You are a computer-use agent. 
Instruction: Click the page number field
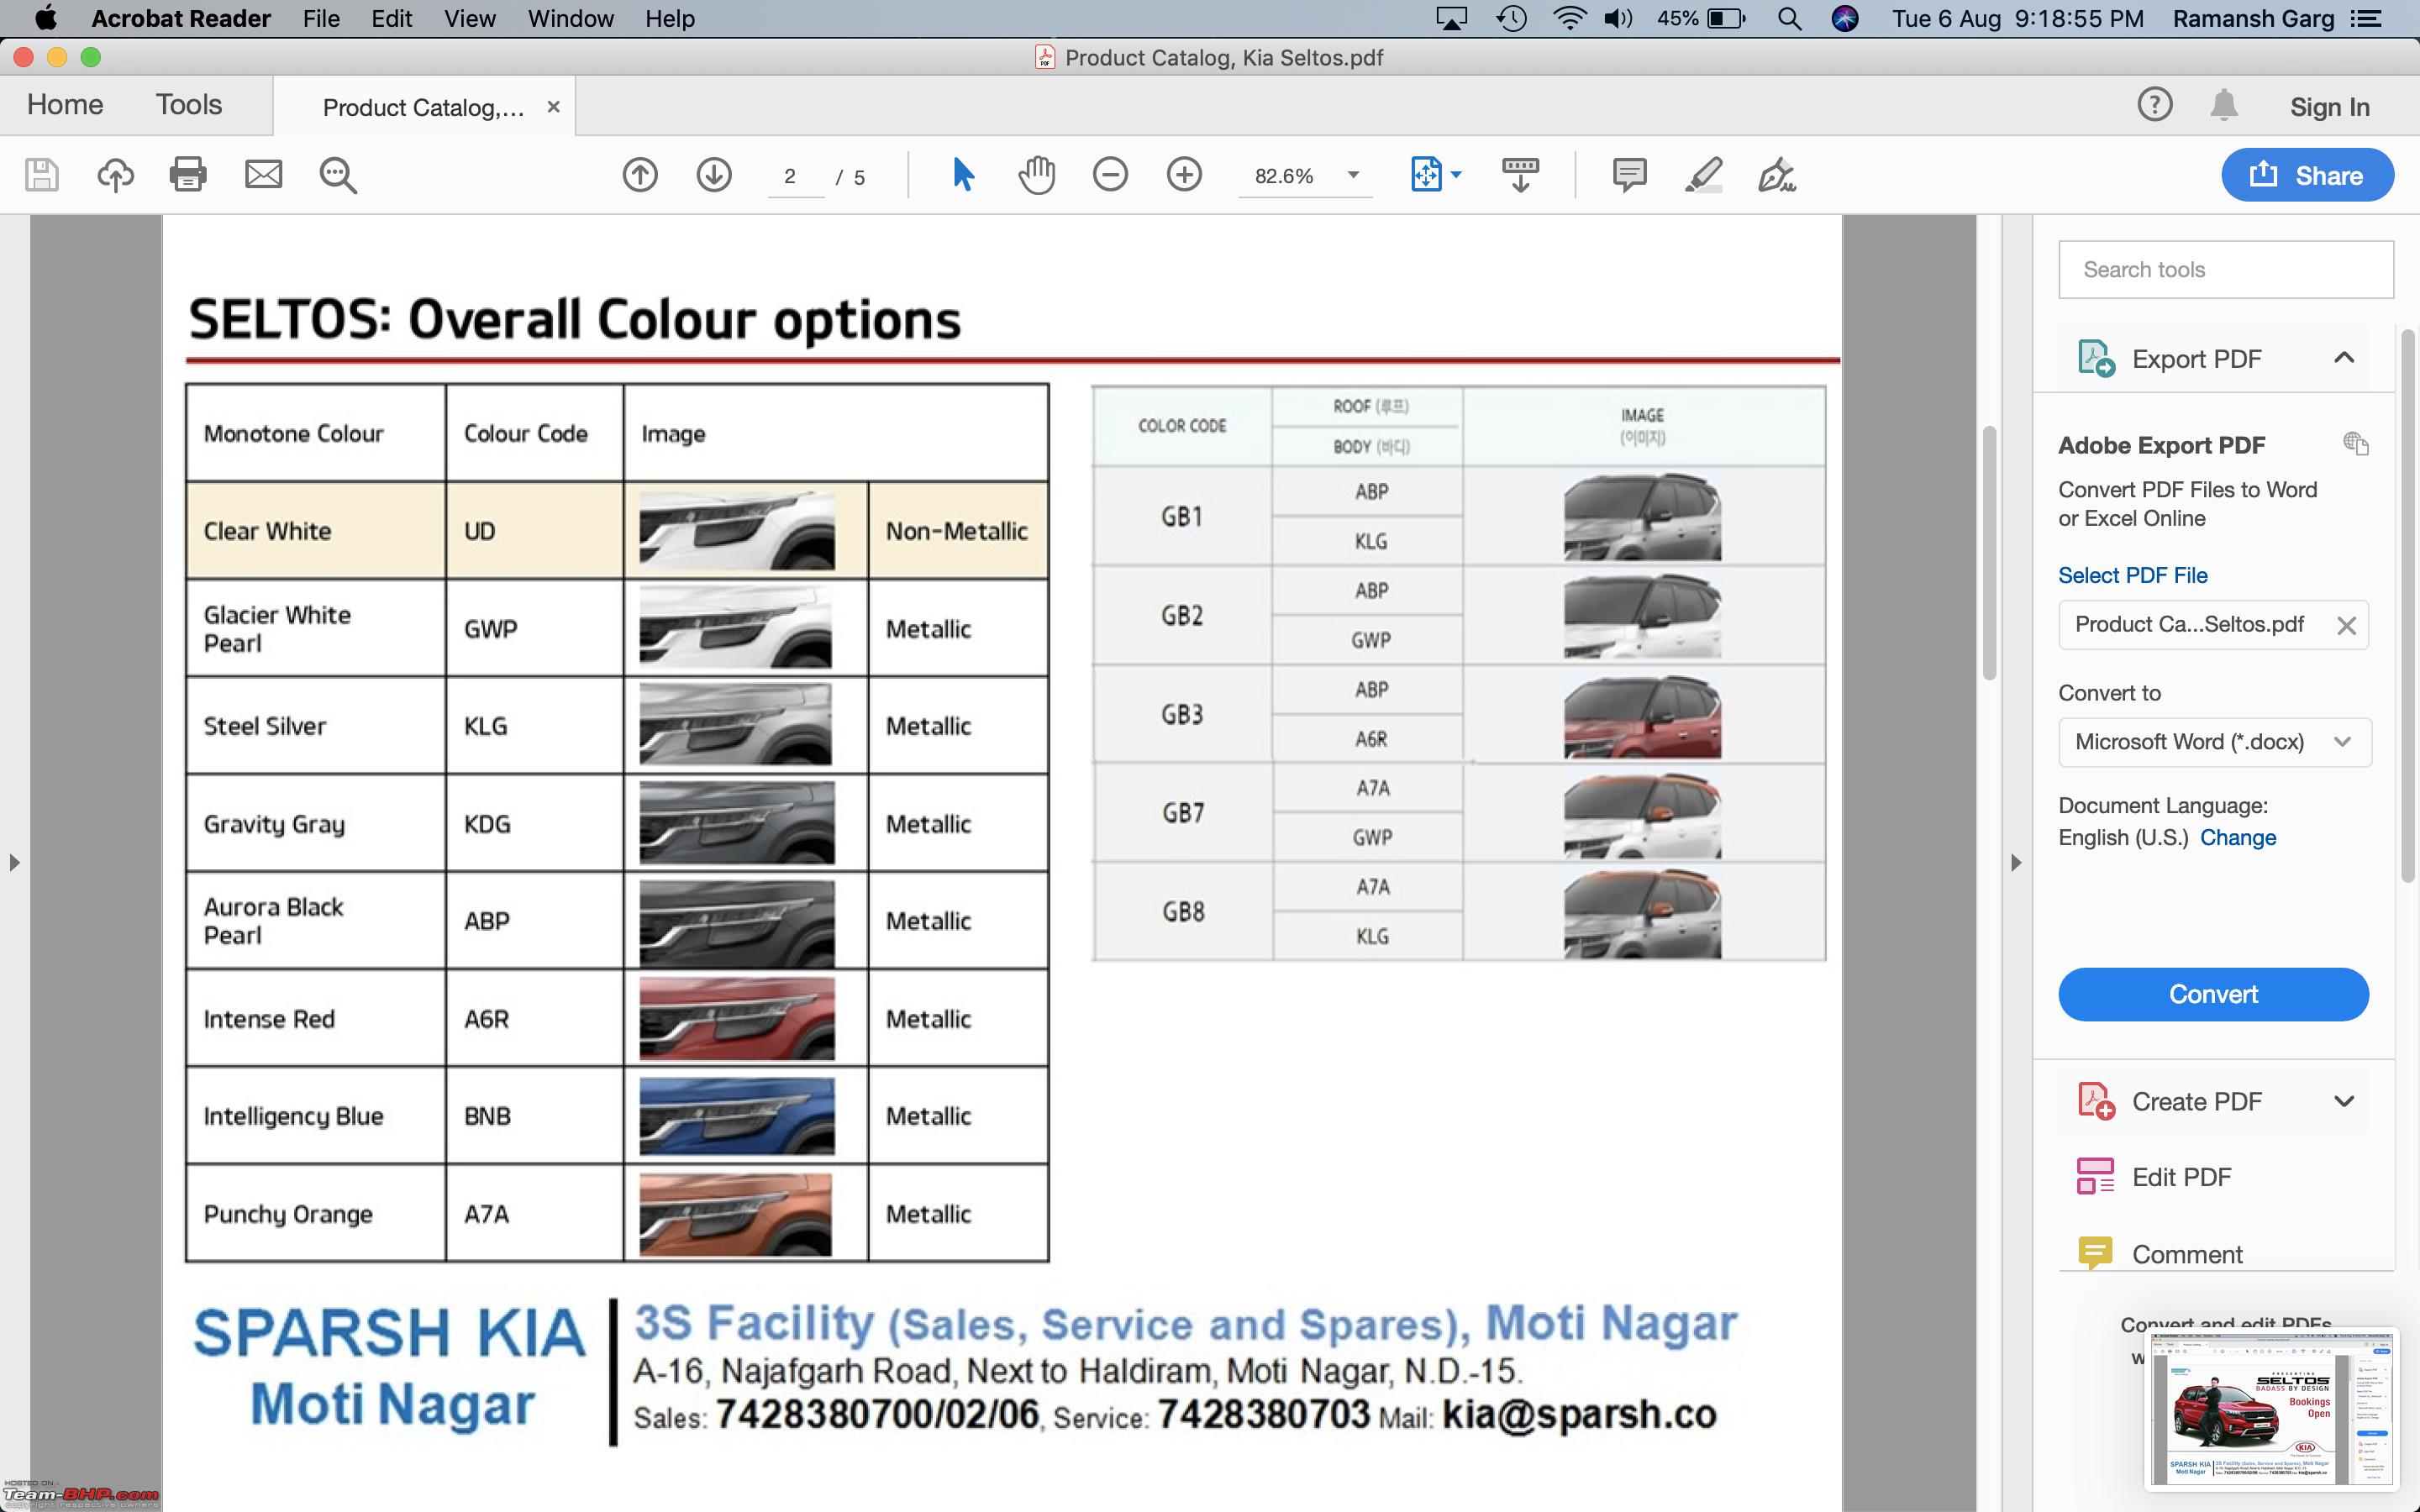795,176
